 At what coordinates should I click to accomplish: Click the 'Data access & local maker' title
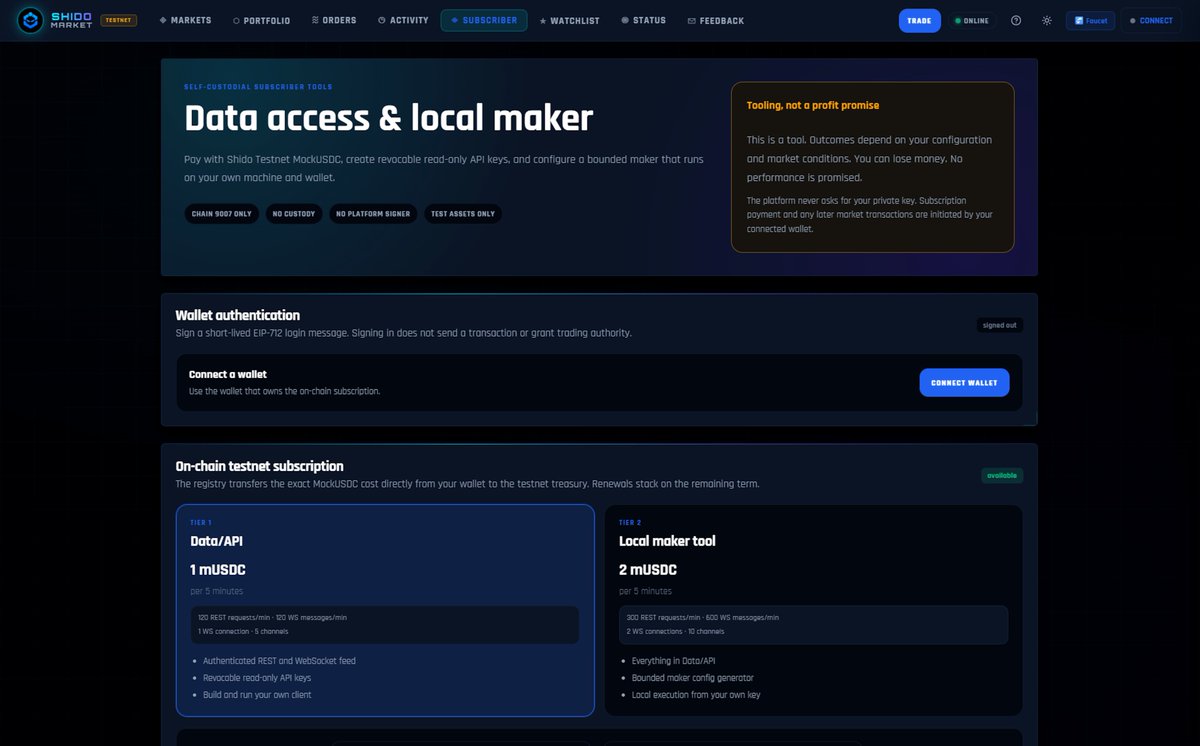(389, 118)
